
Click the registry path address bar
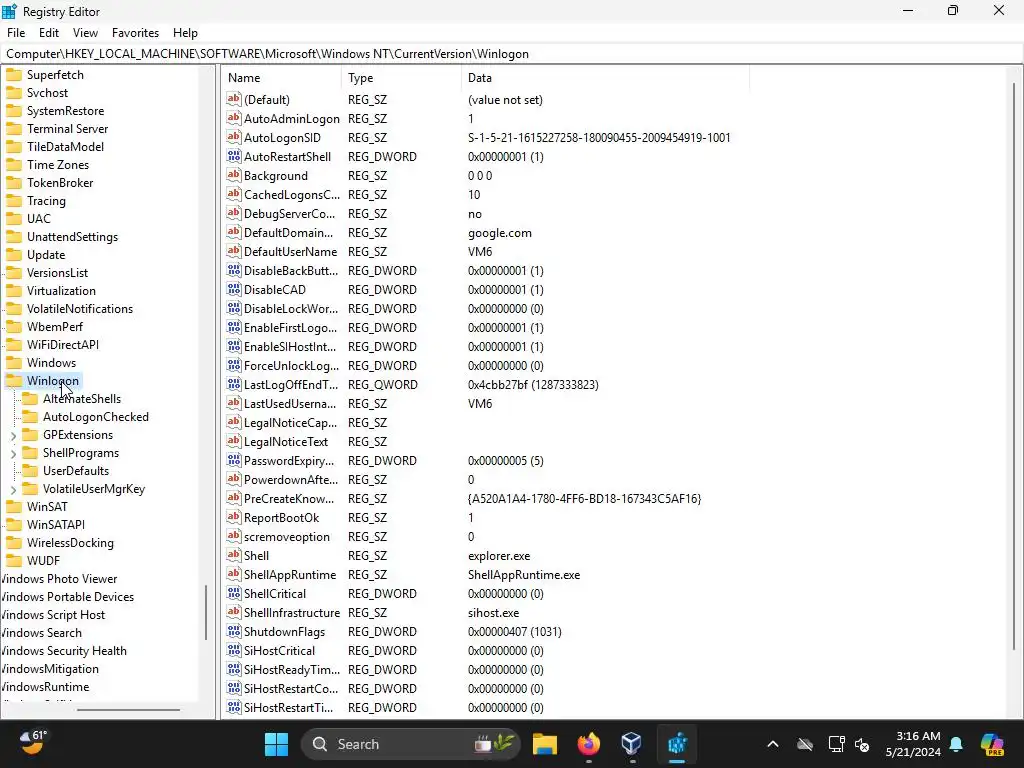point(511,54)
